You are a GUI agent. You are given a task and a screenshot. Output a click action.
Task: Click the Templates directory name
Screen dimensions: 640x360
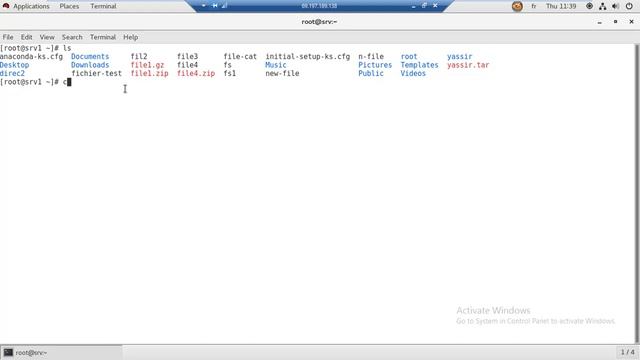(419, 65)
